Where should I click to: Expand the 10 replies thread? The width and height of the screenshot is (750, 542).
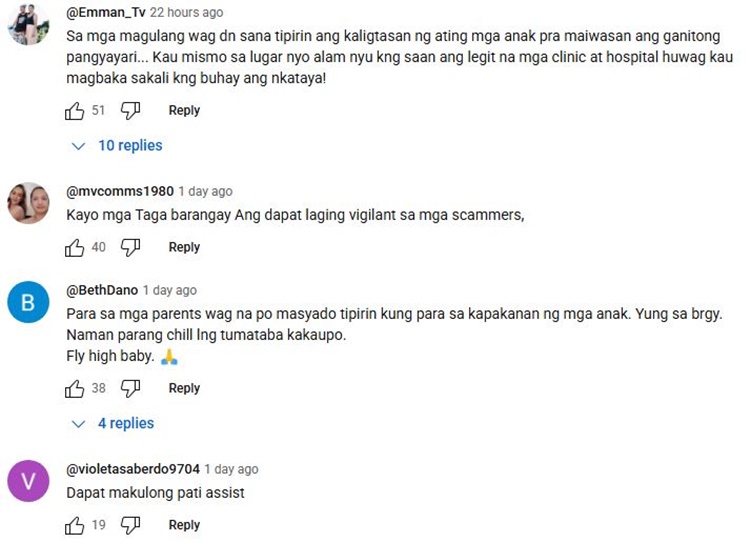117,145
